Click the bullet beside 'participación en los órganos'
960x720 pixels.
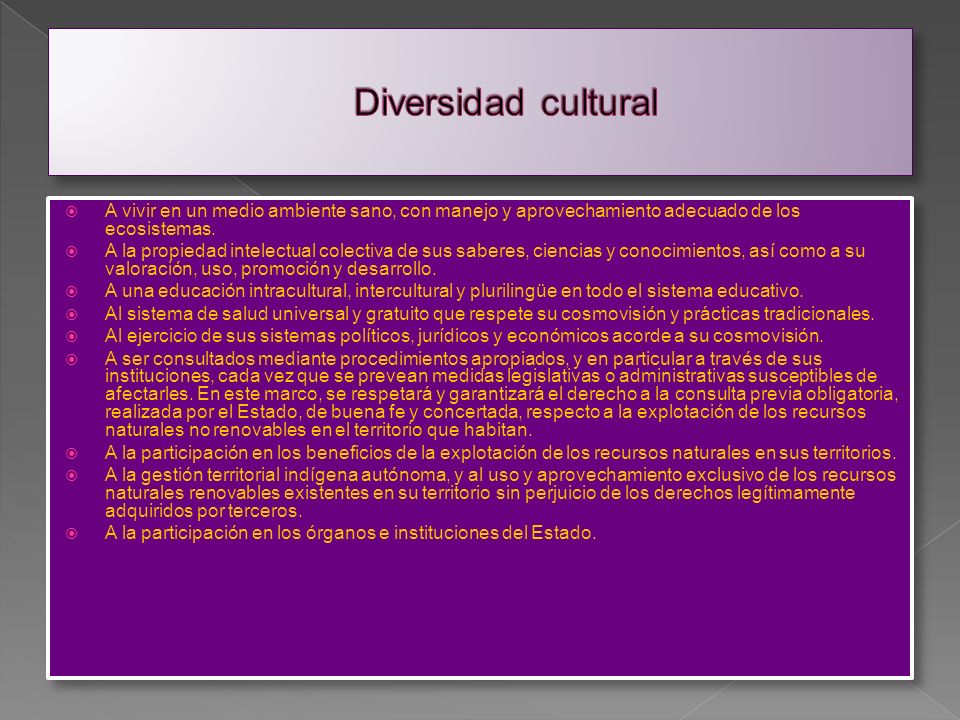(72, 534)
